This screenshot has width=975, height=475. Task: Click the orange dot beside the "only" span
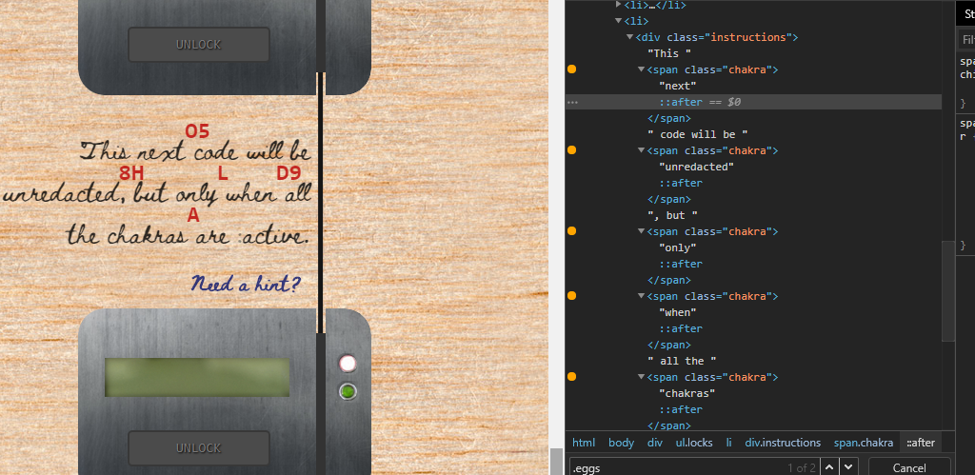click(572, 232)
